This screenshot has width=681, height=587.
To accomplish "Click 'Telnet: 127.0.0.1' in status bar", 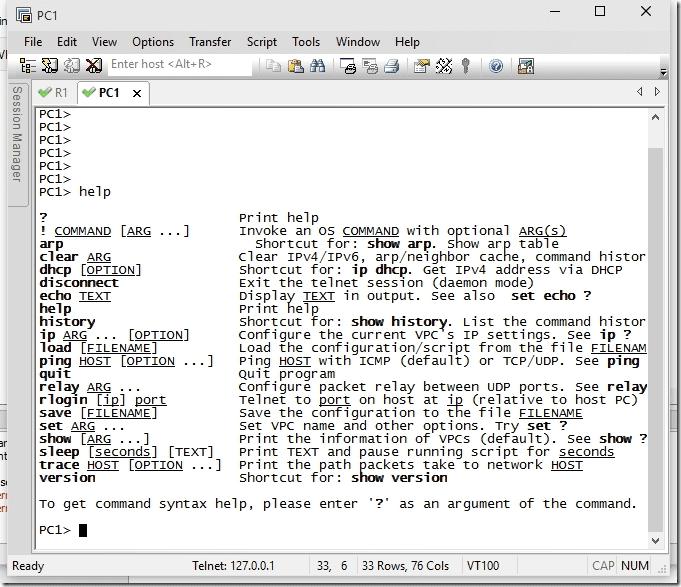I will 233,566.
